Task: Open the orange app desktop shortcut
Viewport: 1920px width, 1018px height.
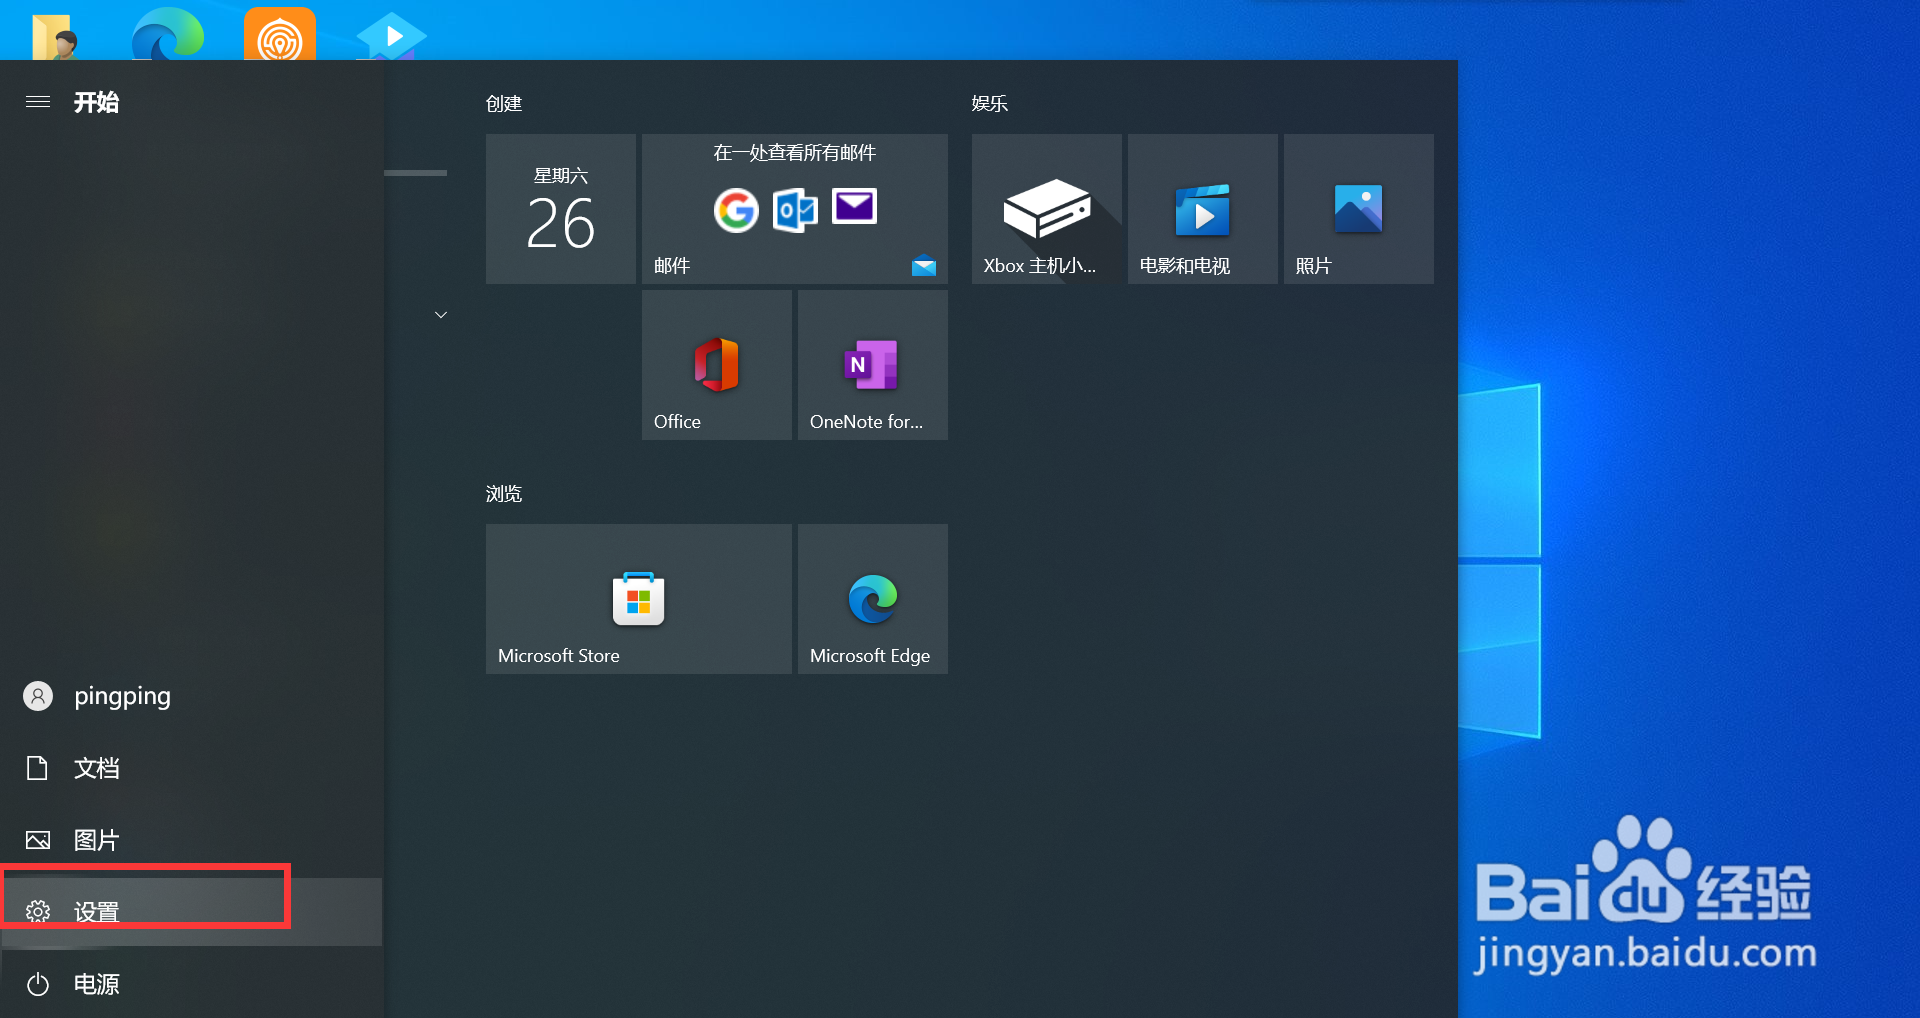Action: (x=280, y=33)
